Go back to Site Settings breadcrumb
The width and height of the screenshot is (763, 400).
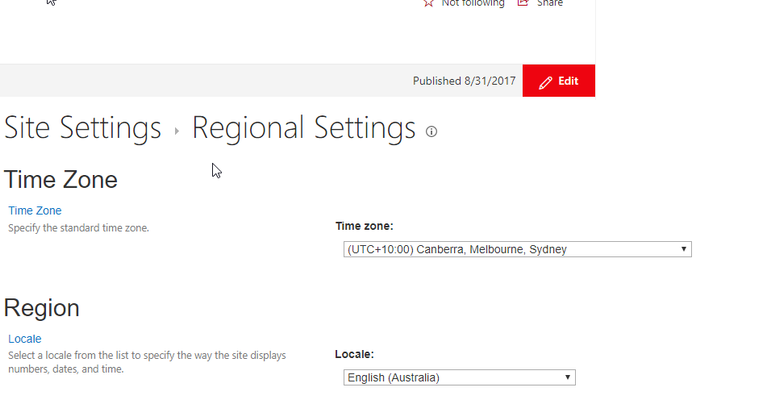click(x=83, y=128)
